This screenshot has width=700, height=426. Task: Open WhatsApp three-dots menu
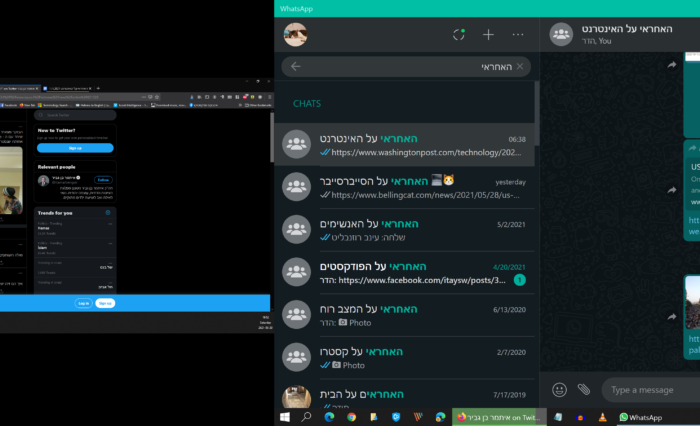point(518,34)
